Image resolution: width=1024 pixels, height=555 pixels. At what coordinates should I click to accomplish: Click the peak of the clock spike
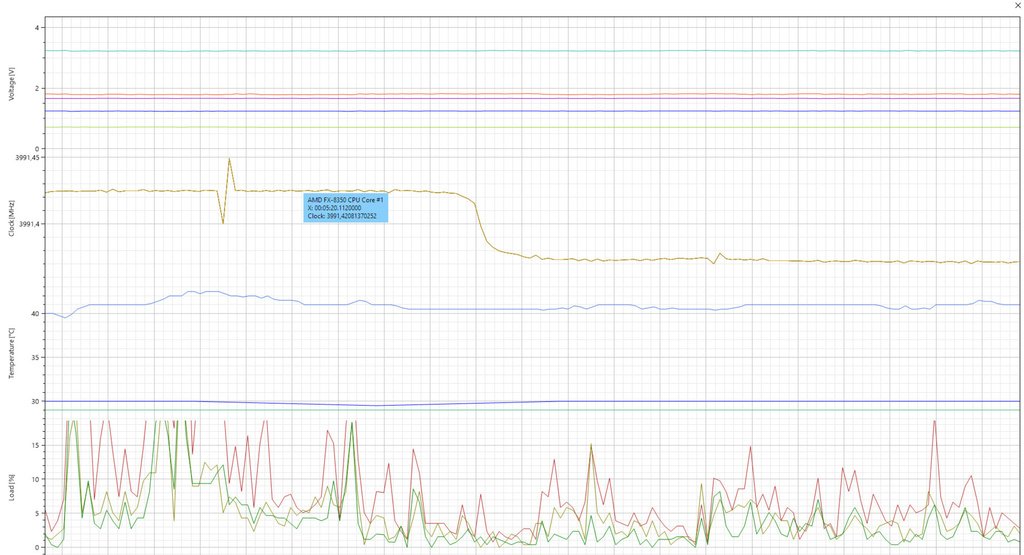(x=229, y=158)
